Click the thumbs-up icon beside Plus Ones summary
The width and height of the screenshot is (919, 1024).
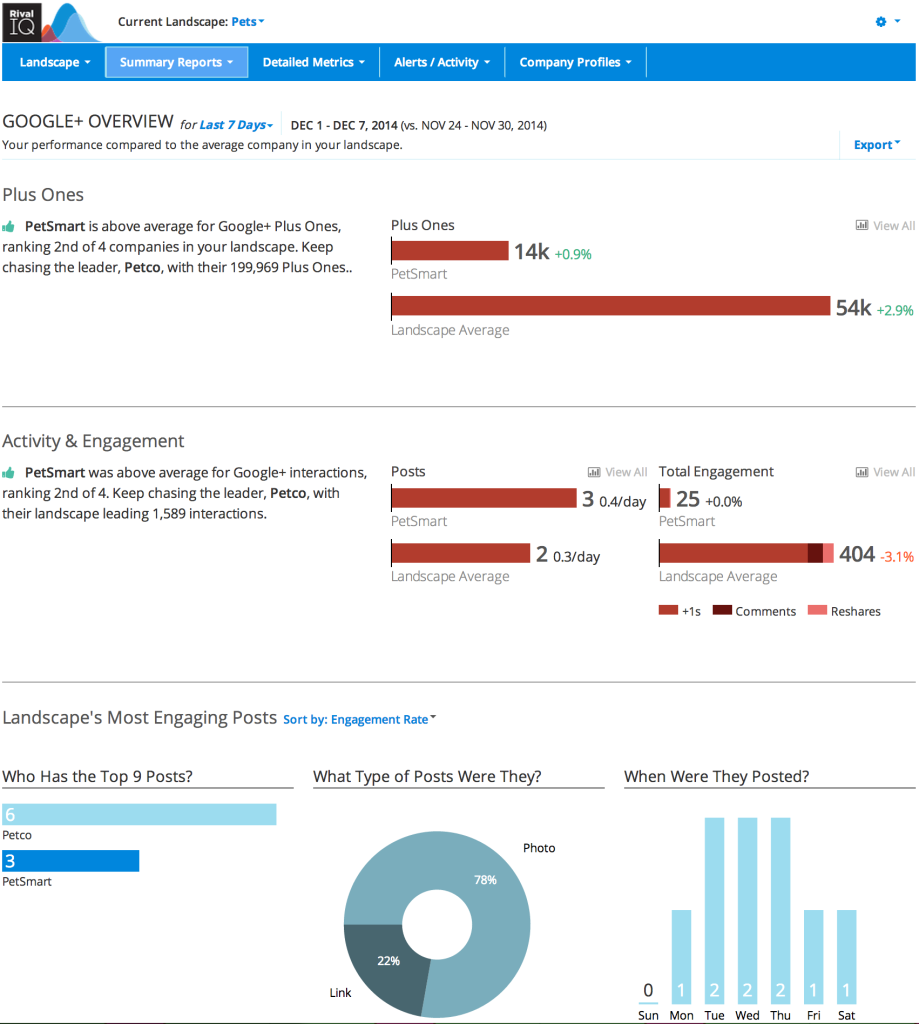tap(8, 227)
